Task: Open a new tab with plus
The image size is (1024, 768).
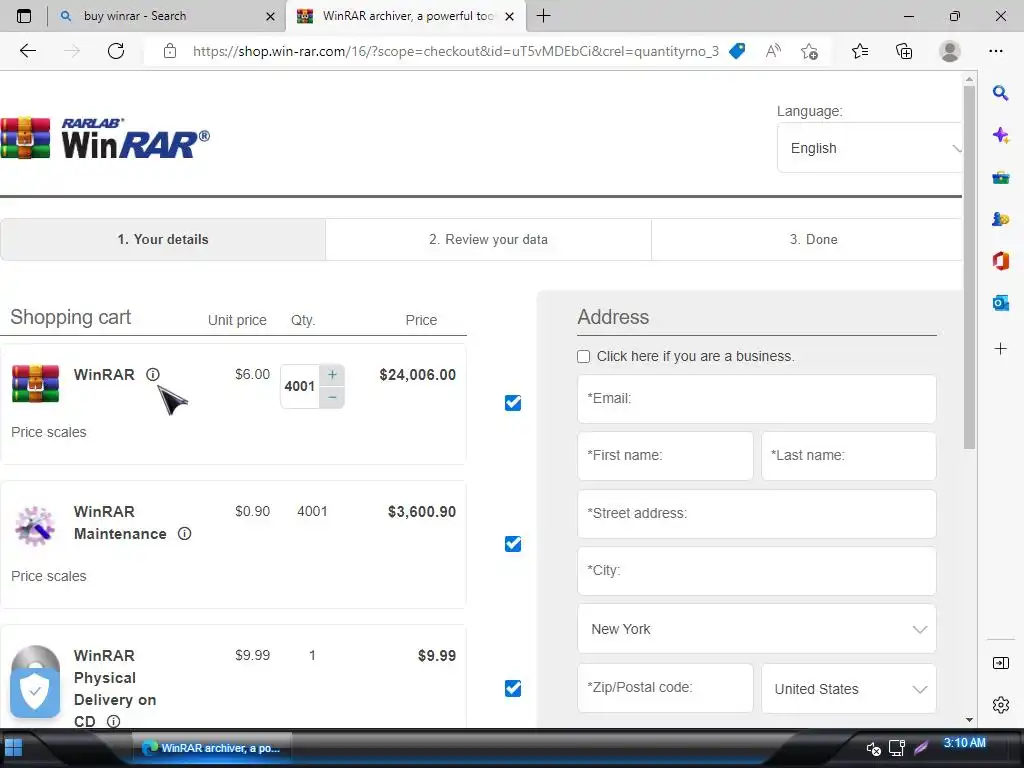Action: coord(543,16)
